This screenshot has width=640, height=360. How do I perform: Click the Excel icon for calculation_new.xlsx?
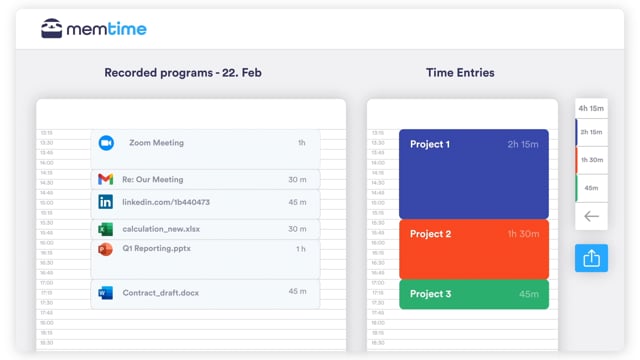[105, 229]
